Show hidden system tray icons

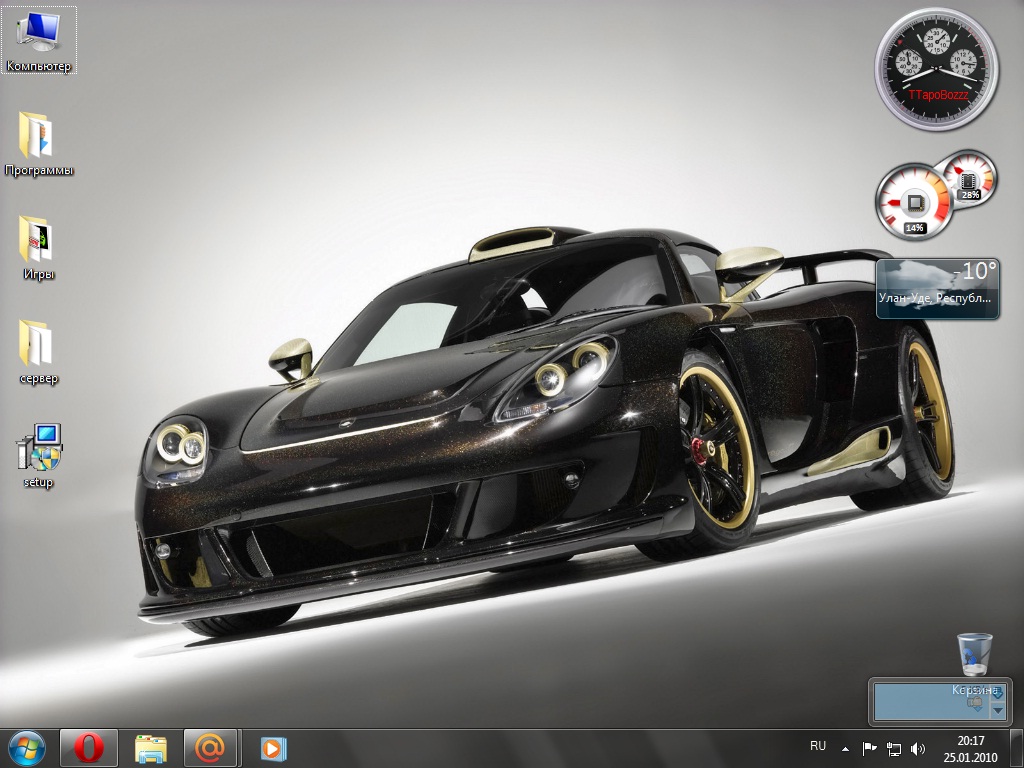coord(845,747)
